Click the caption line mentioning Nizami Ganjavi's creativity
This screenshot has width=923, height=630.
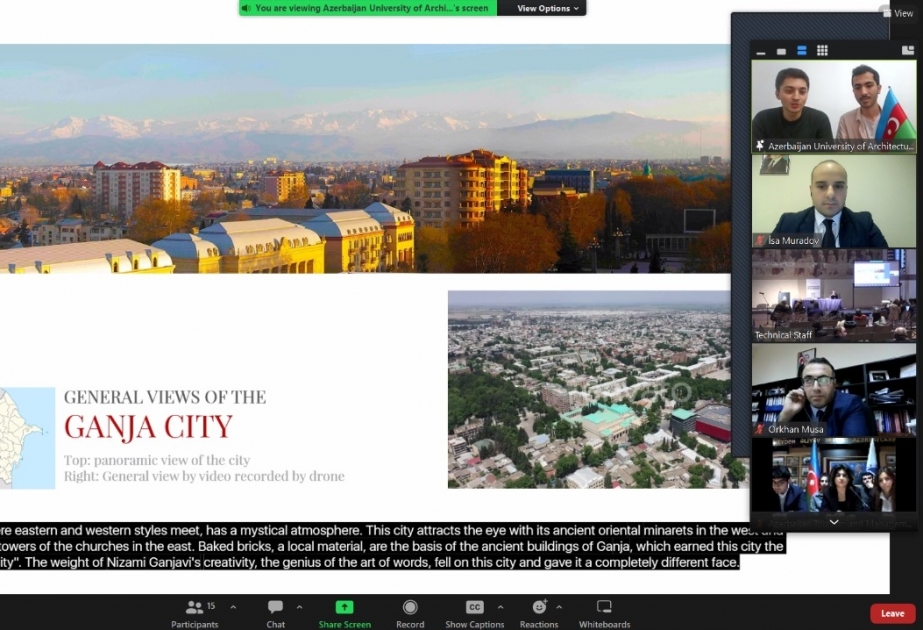coord(370,562)
